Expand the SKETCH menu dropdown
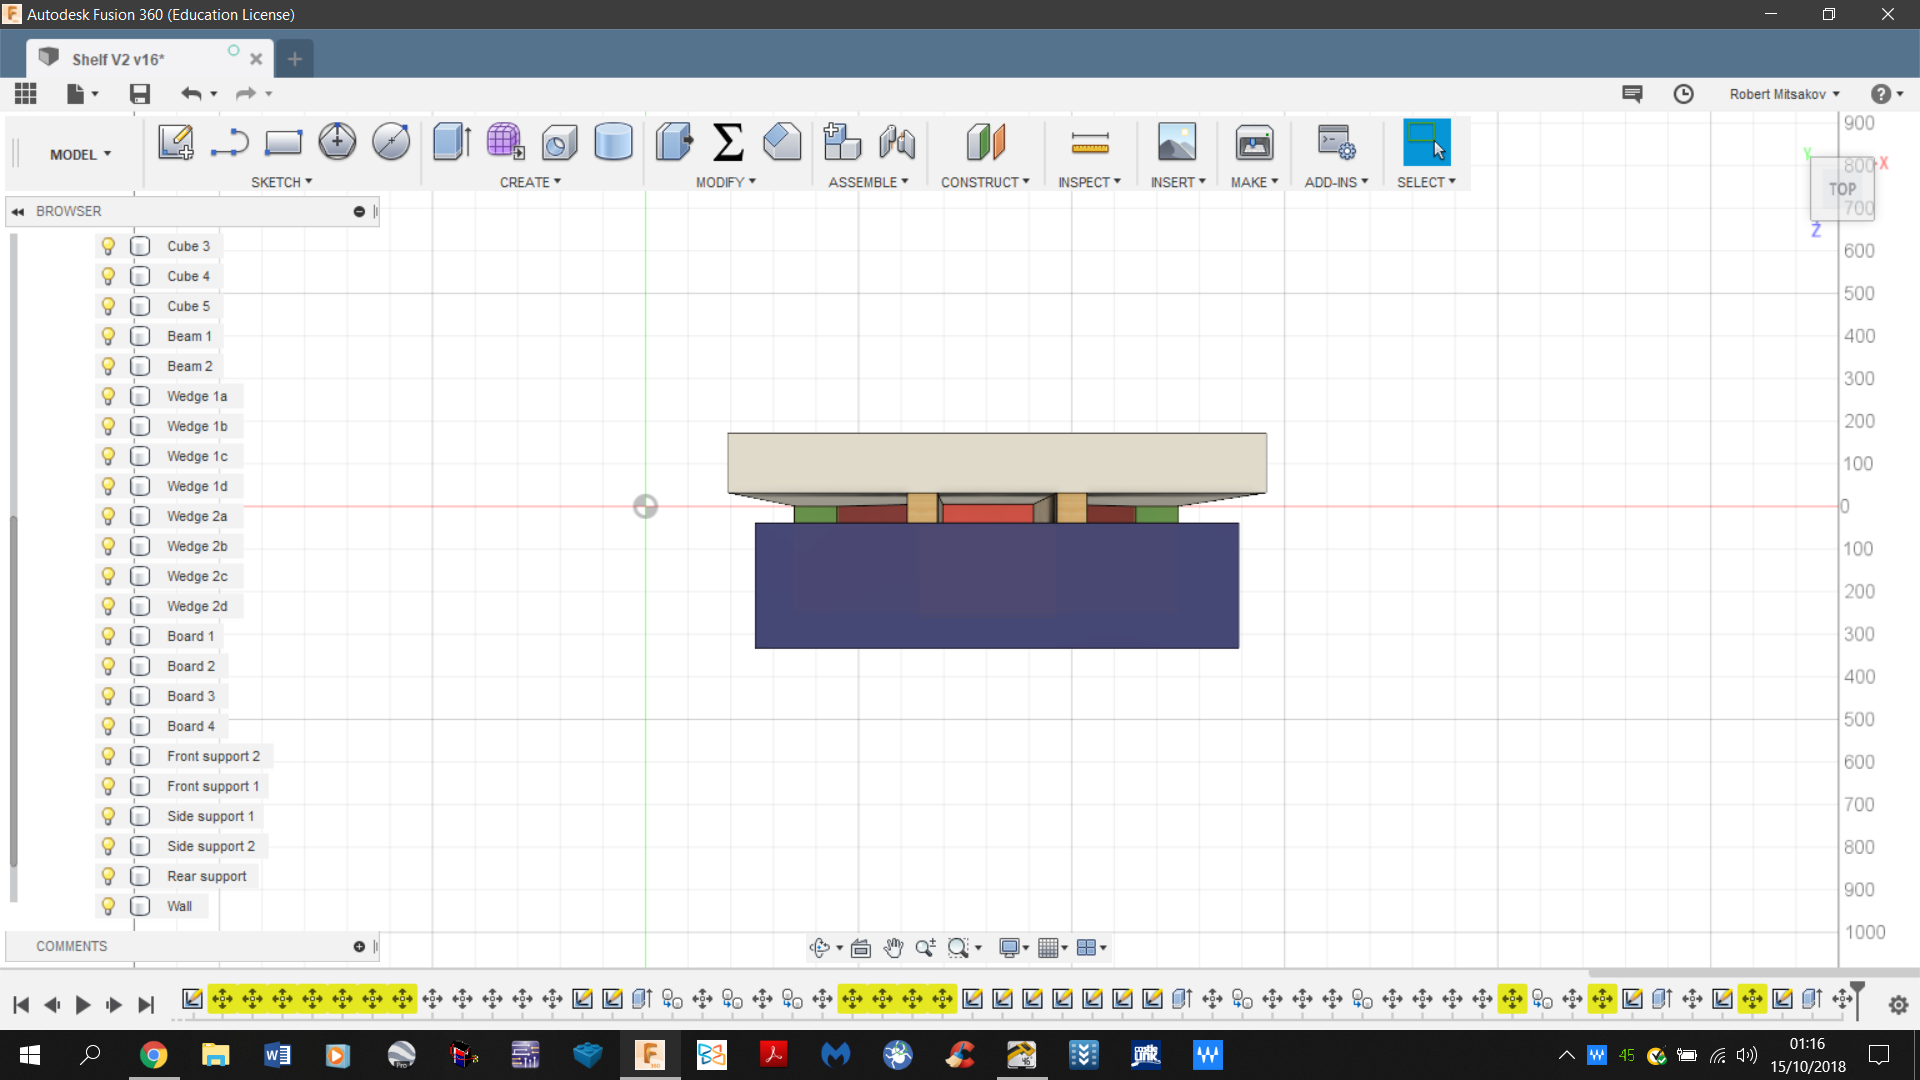 click(282, 182)
